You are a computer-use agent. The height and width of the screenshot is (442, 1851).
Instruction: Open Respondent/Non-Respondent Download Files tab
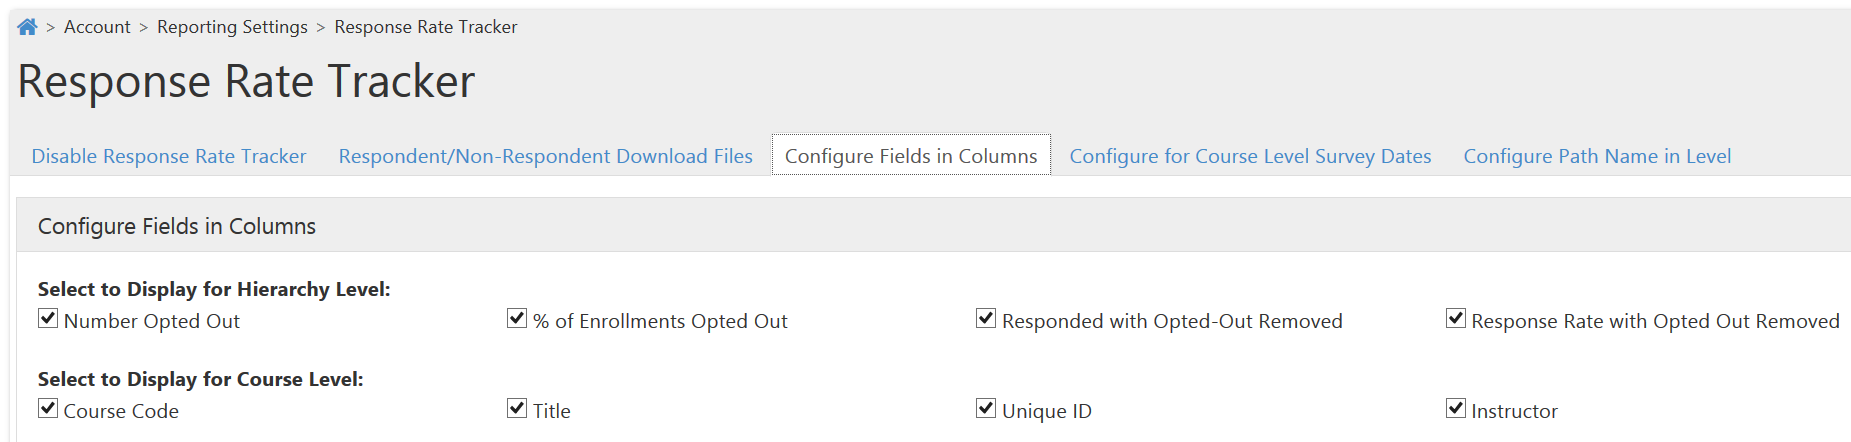coord(545,156)
